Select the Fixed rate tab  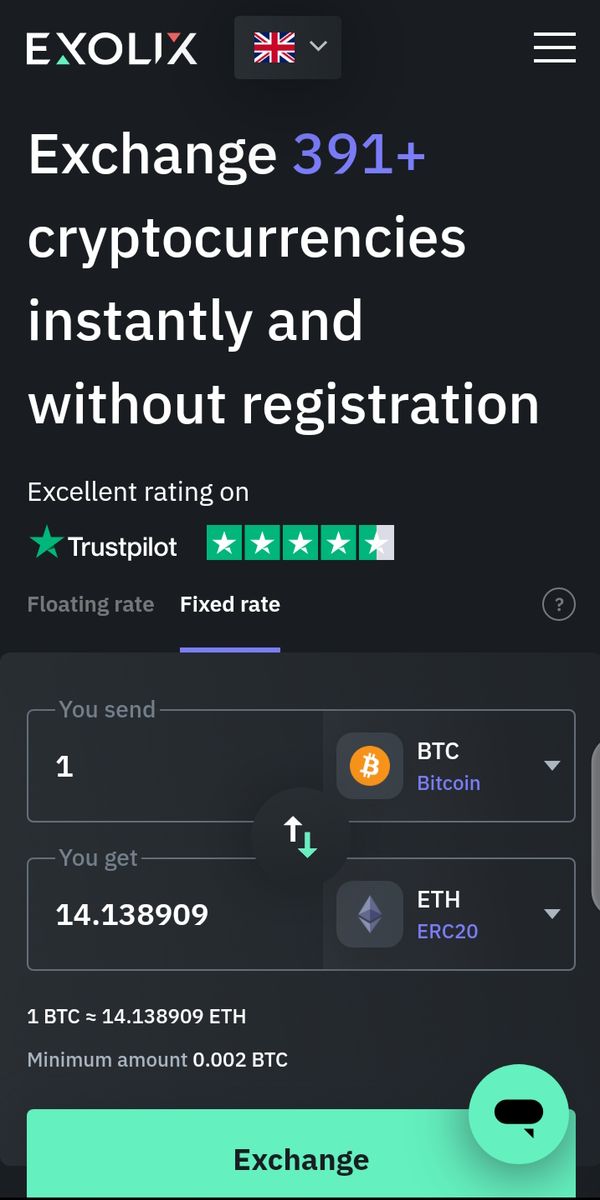[230, 604]
